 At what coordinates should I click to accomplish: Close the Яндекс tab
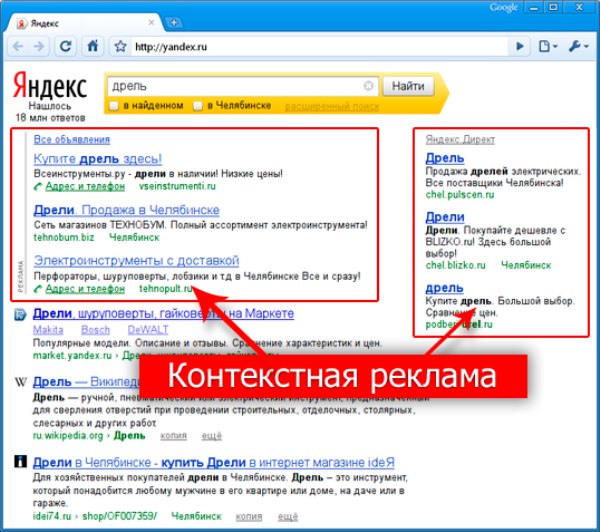pos(151,23)
